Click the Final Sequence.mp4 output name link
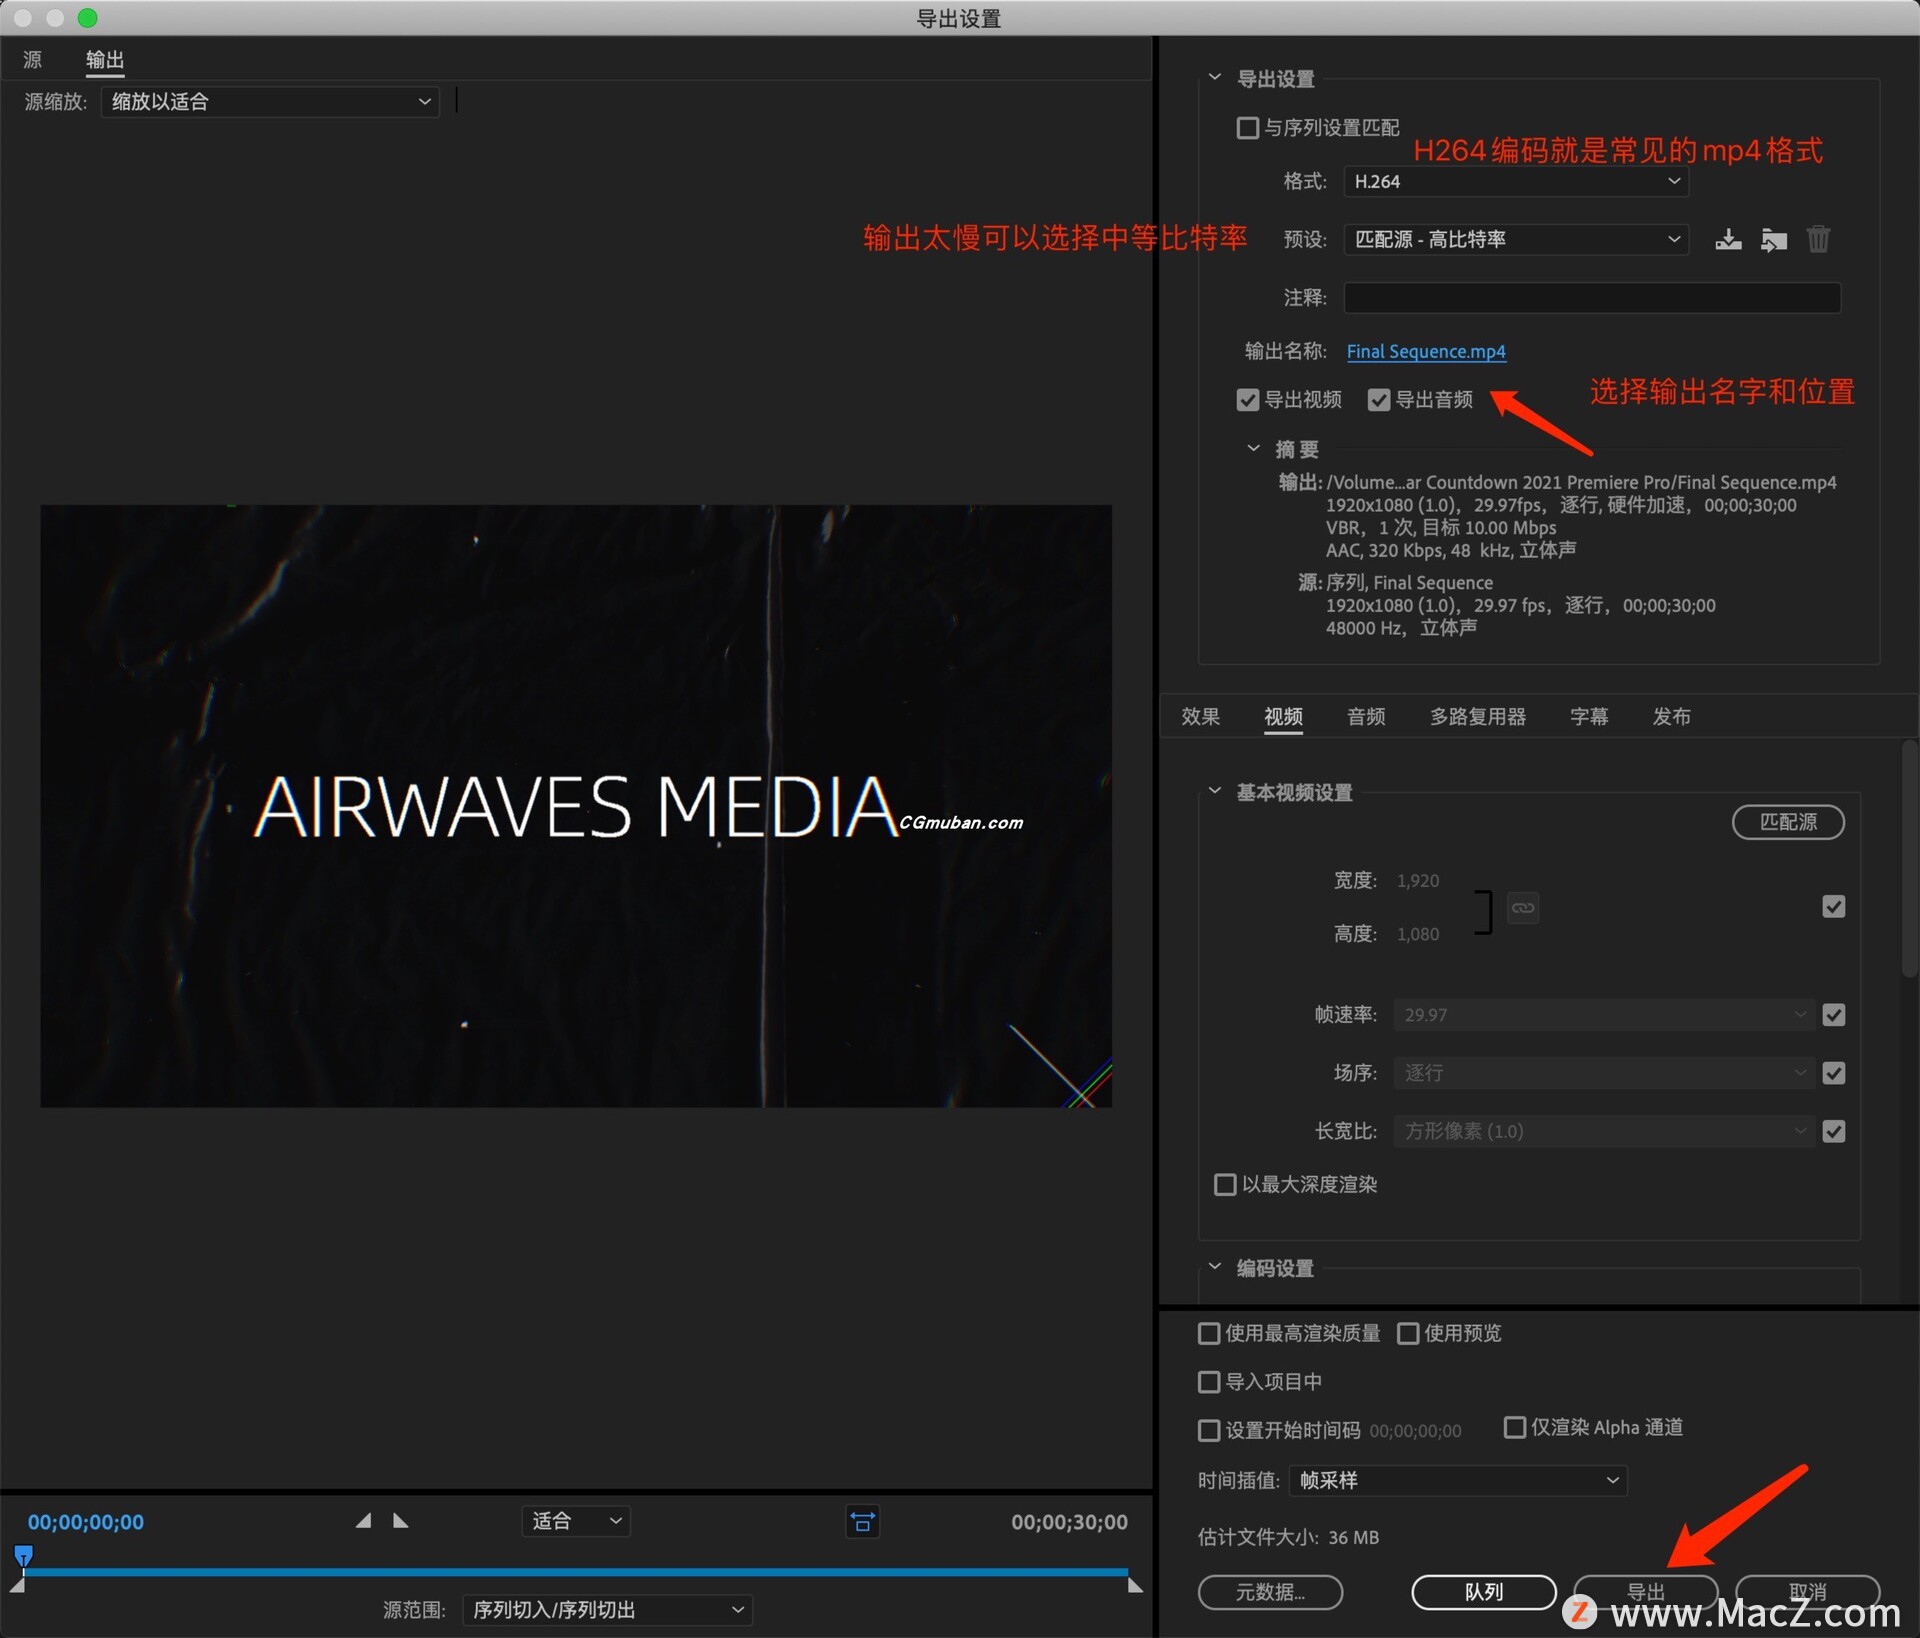1920x1638 pixels. [x=1425, y=351]
